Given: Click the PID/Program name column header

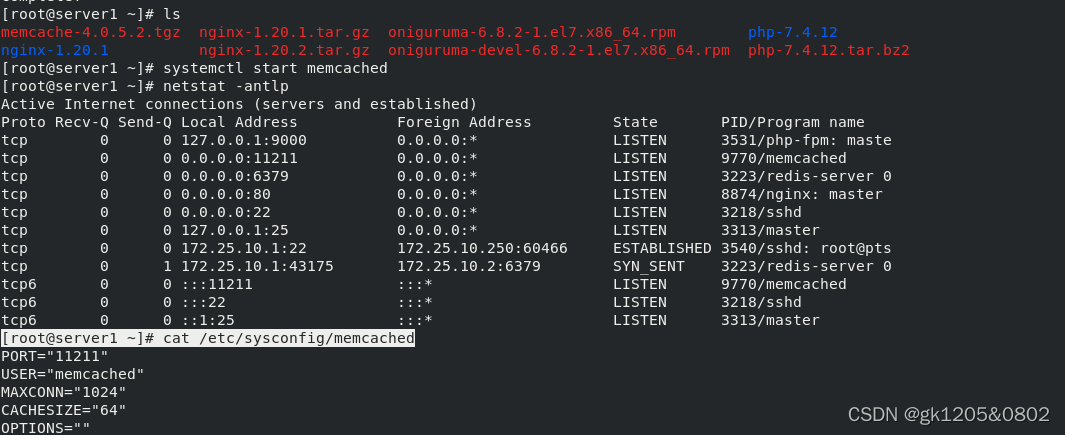Looking at the screenshot, I should pos(793,122).
